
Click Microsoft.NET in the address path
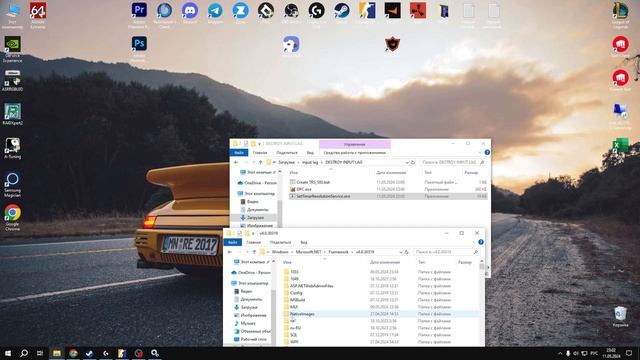click(x=308, y=252)
